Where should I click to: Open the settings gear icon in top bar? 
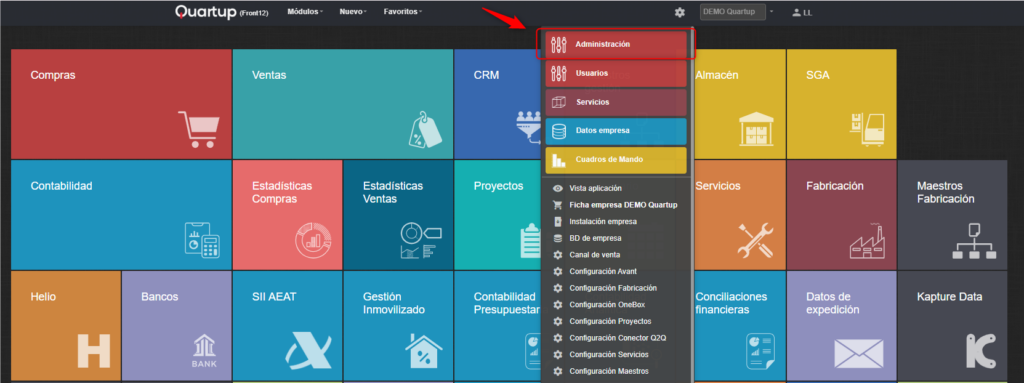pyautogui.click(x=680, y=12)
